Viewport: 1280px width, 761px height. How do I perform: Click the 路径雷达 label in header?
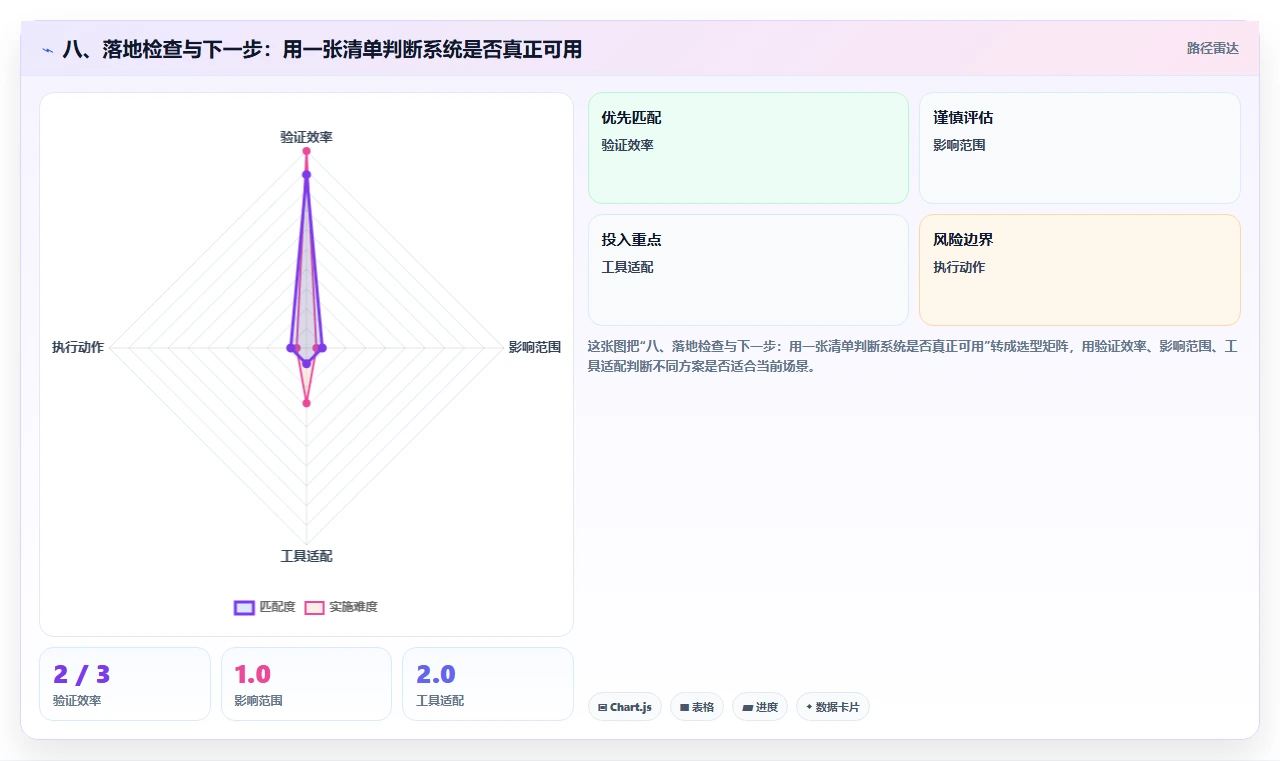(x=1213, y=48)
